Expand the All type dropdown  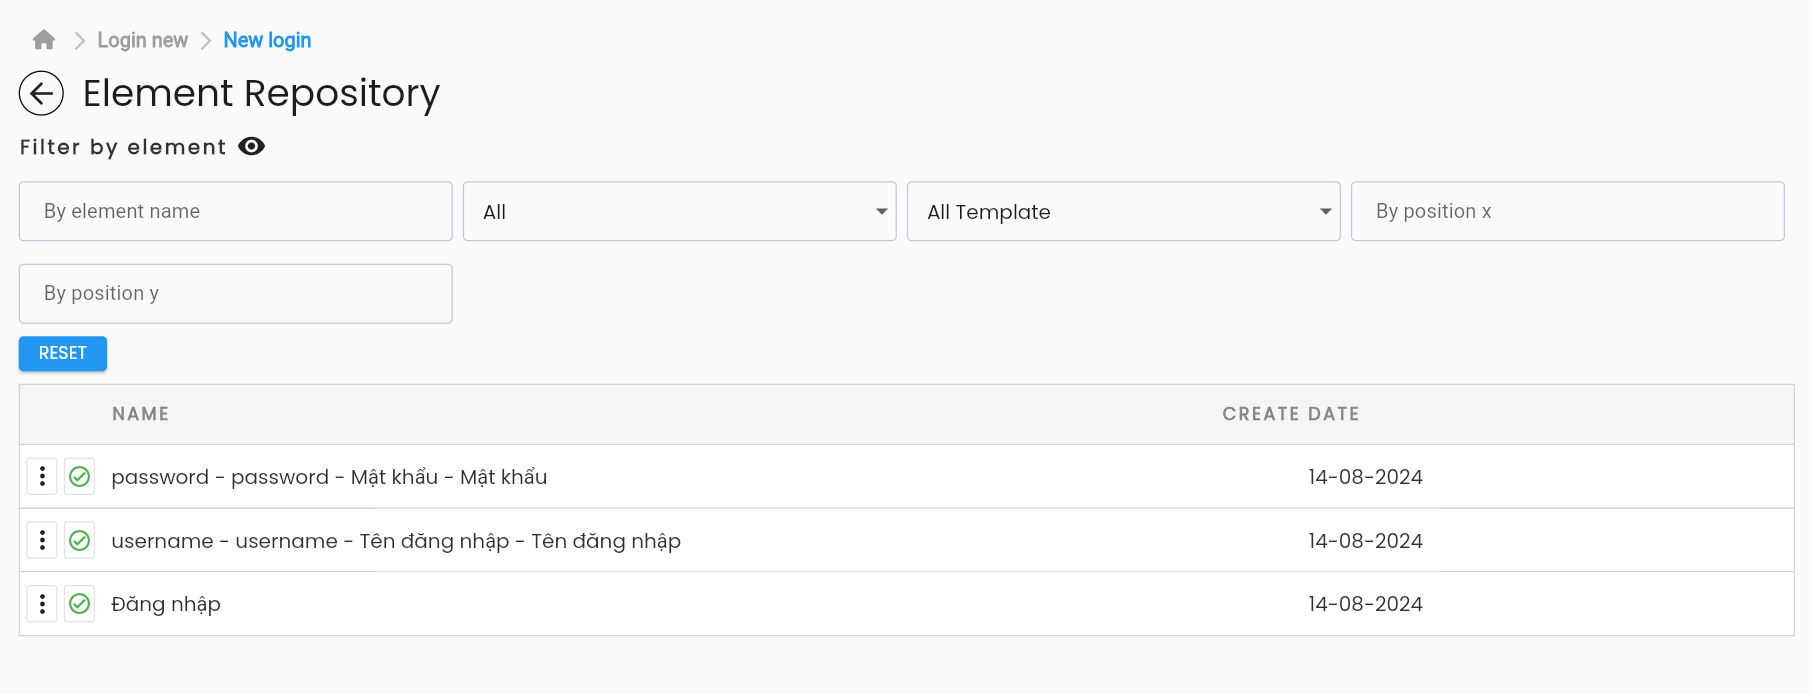point(680,211)
